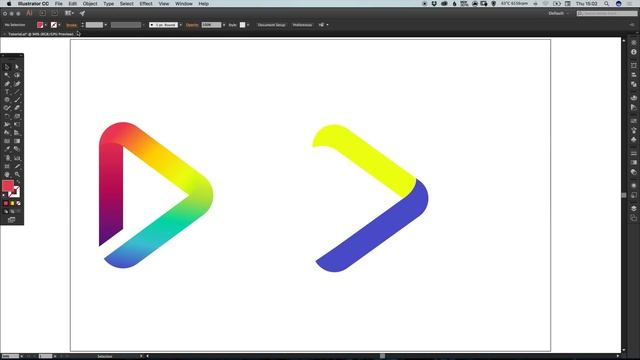Select the Selection tool arrow
The image size is (640, 360).
click(7, 67)
